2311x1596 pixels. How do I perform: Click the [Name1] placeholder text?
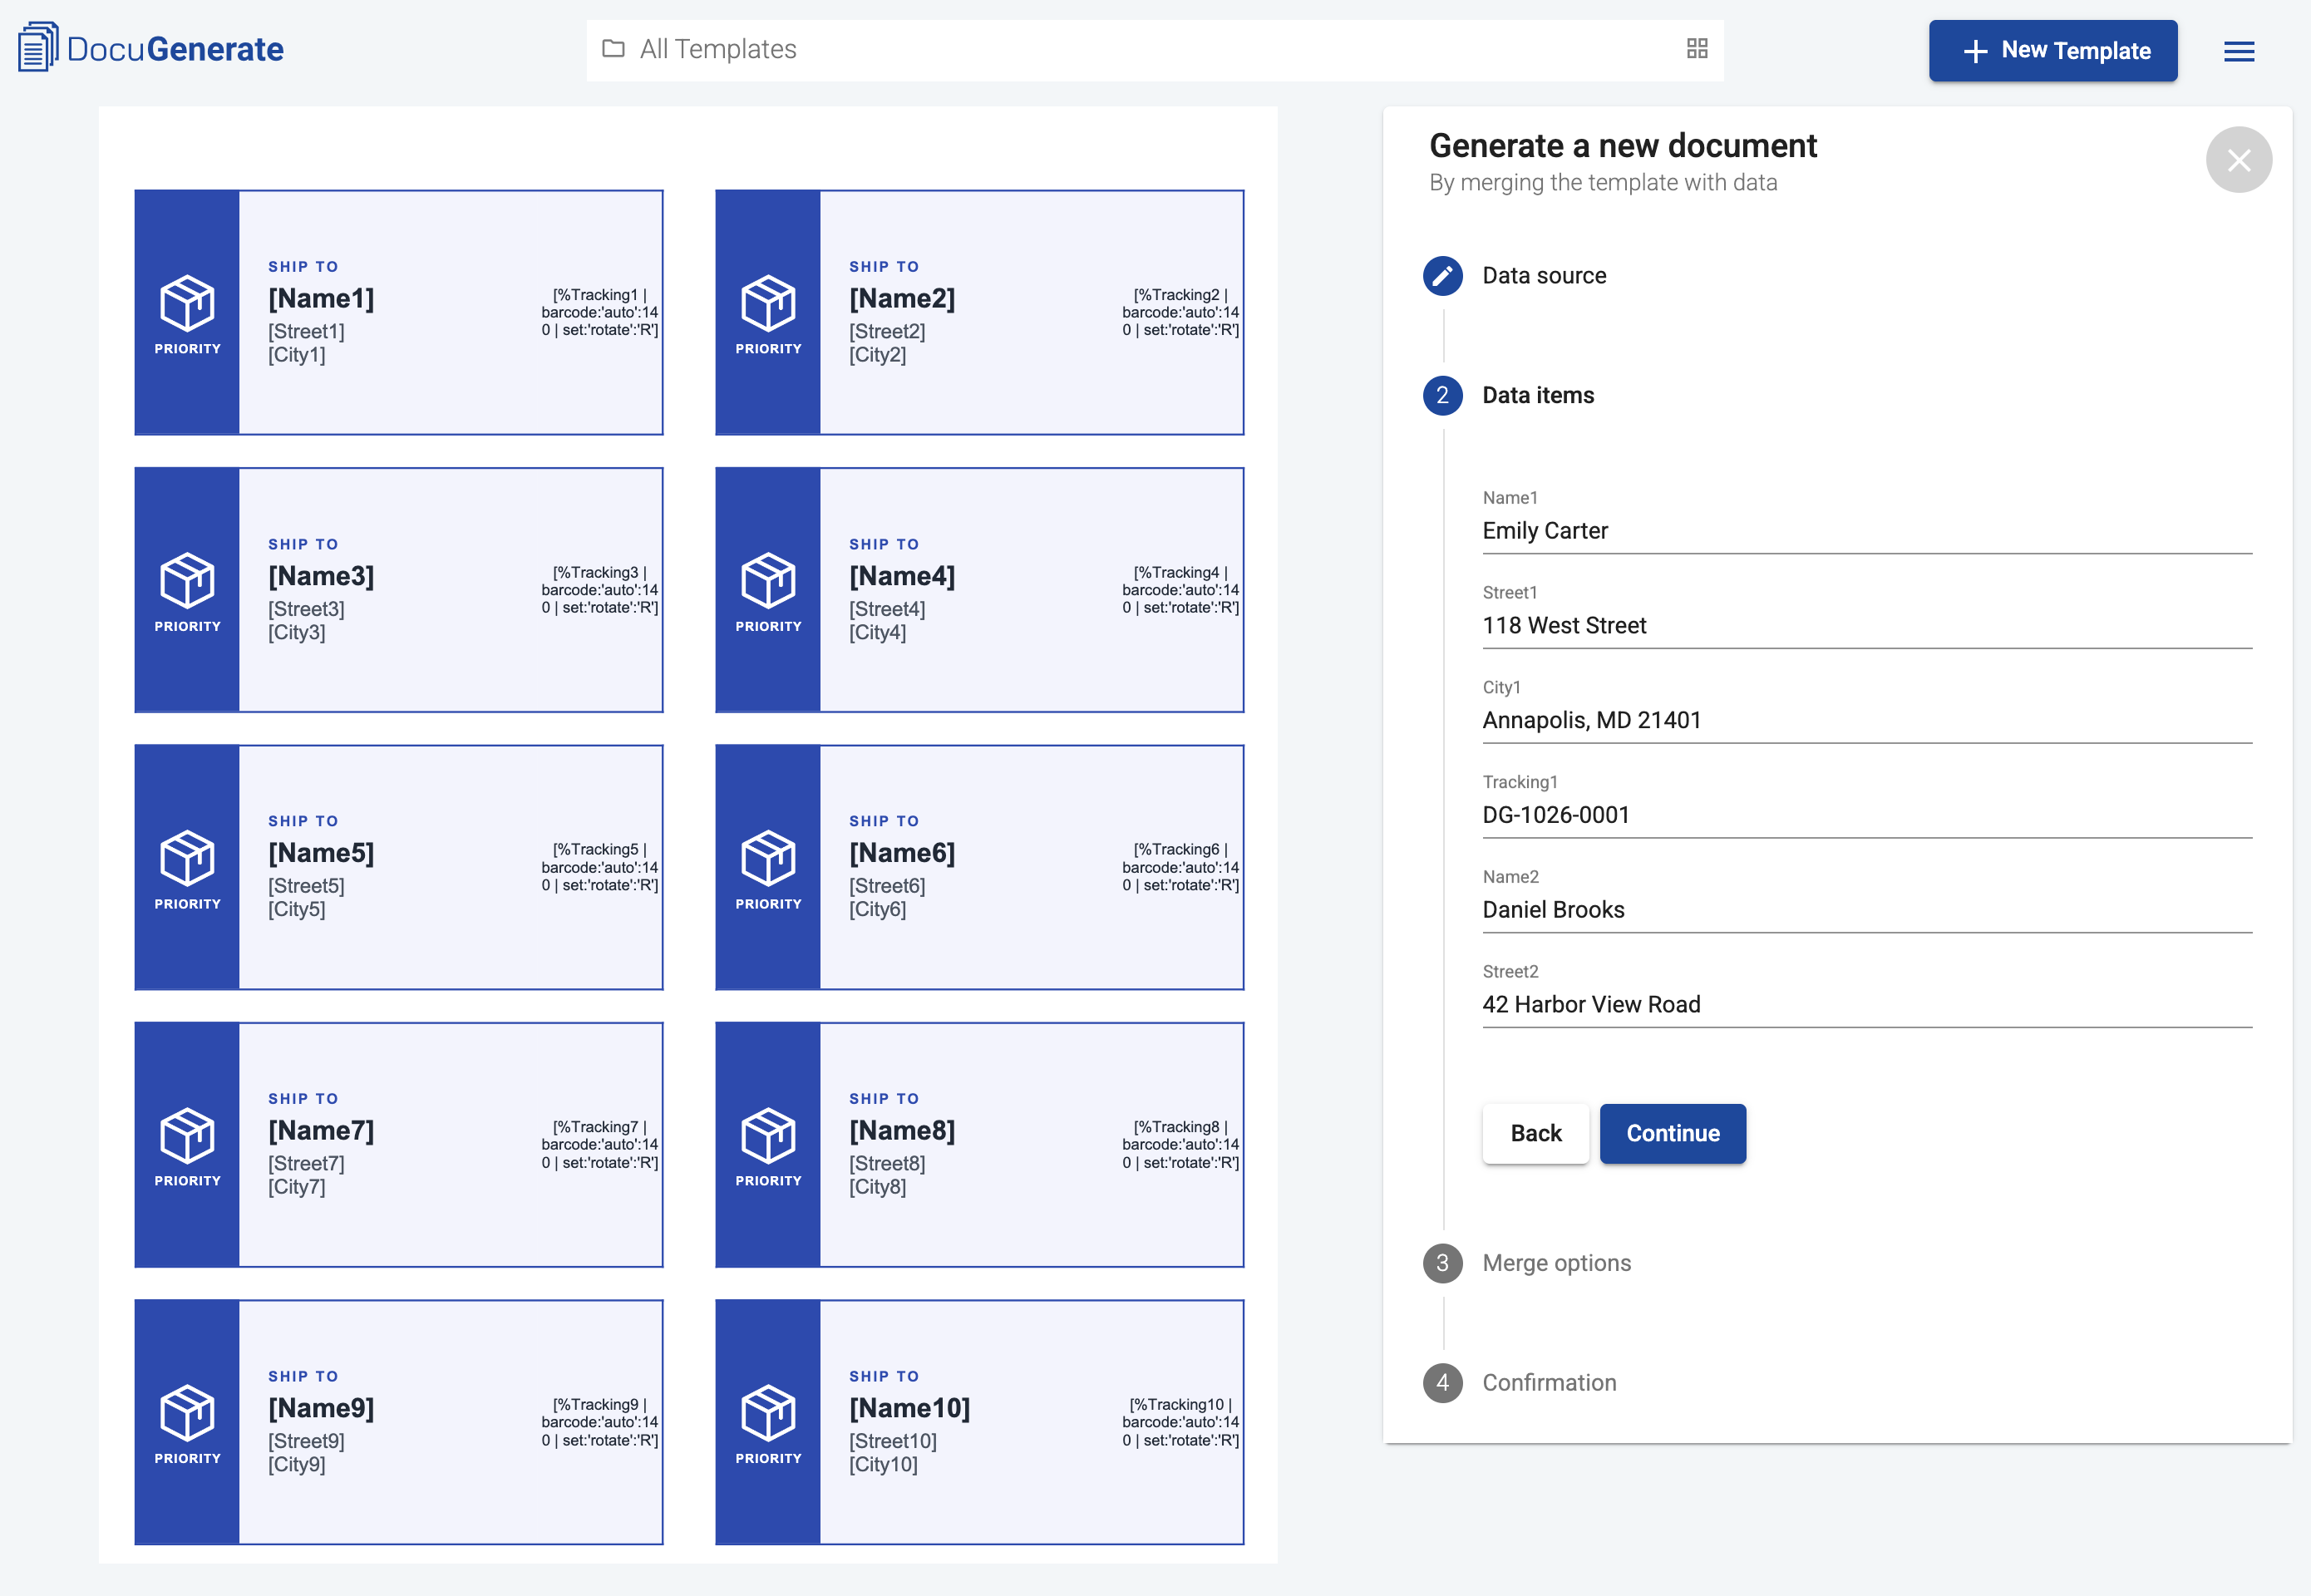click(321, 298)
